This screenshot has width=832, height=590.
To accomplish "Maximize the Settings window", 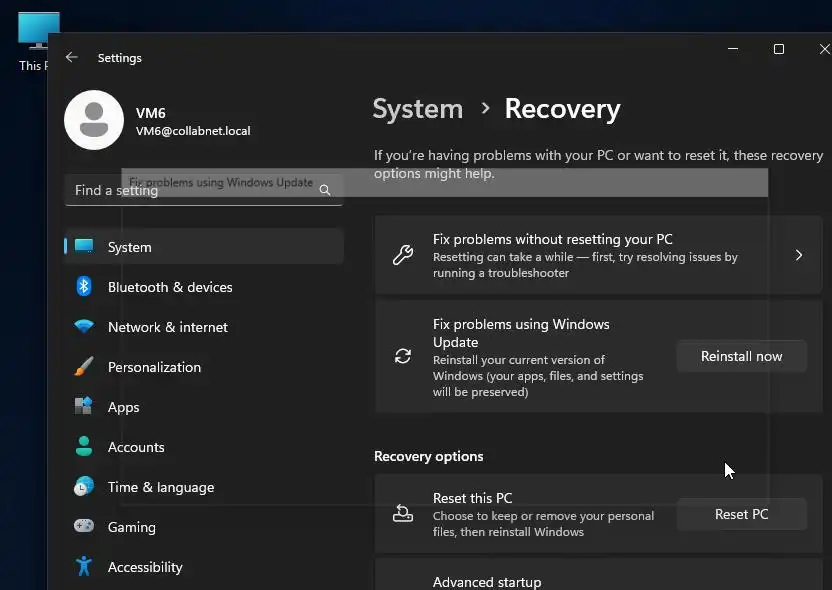I will point(778,49).
